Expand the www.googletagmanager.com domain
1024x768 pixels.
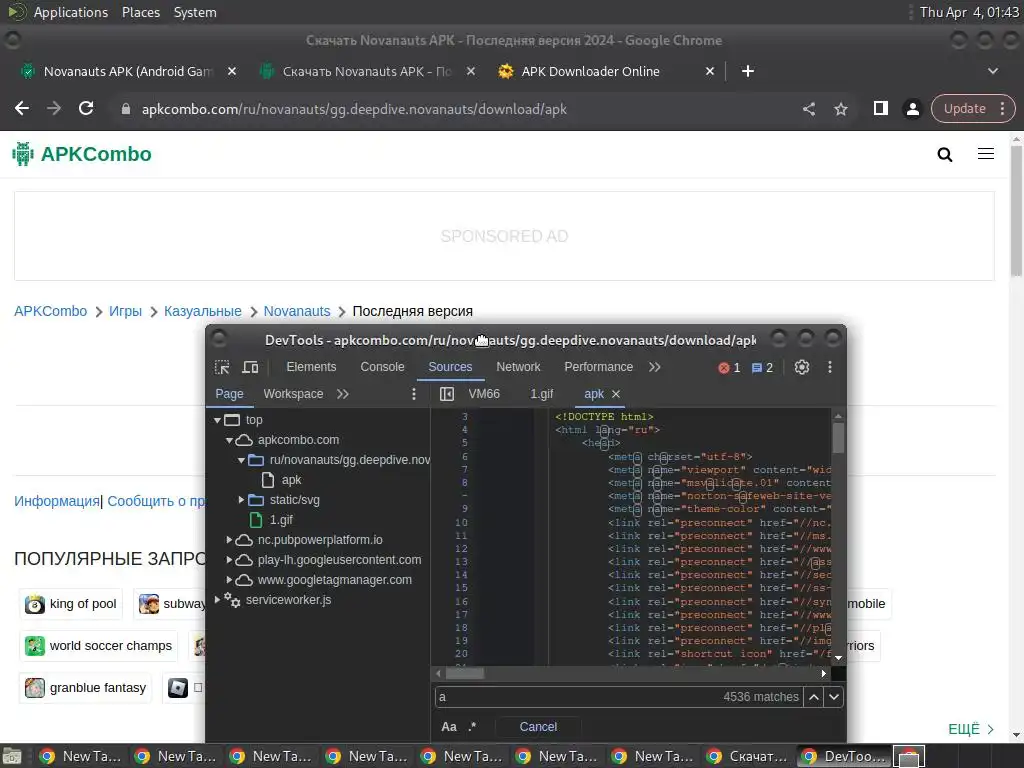click(x=229, y=580)
